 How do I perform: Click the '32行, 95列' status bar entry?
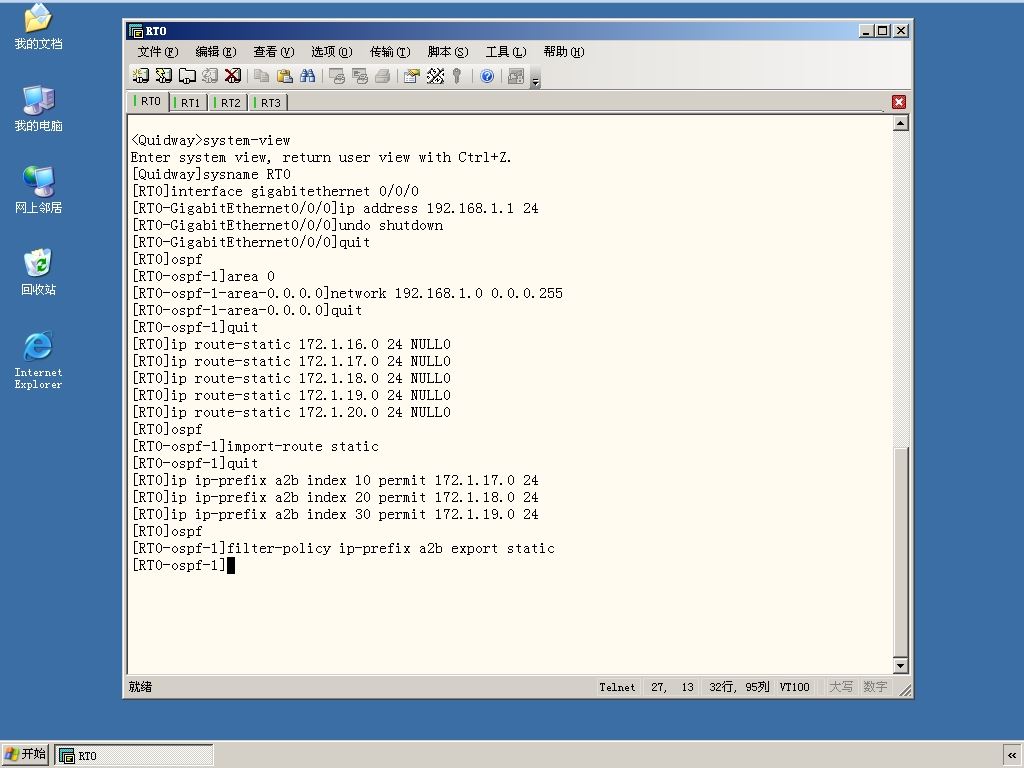739,687
